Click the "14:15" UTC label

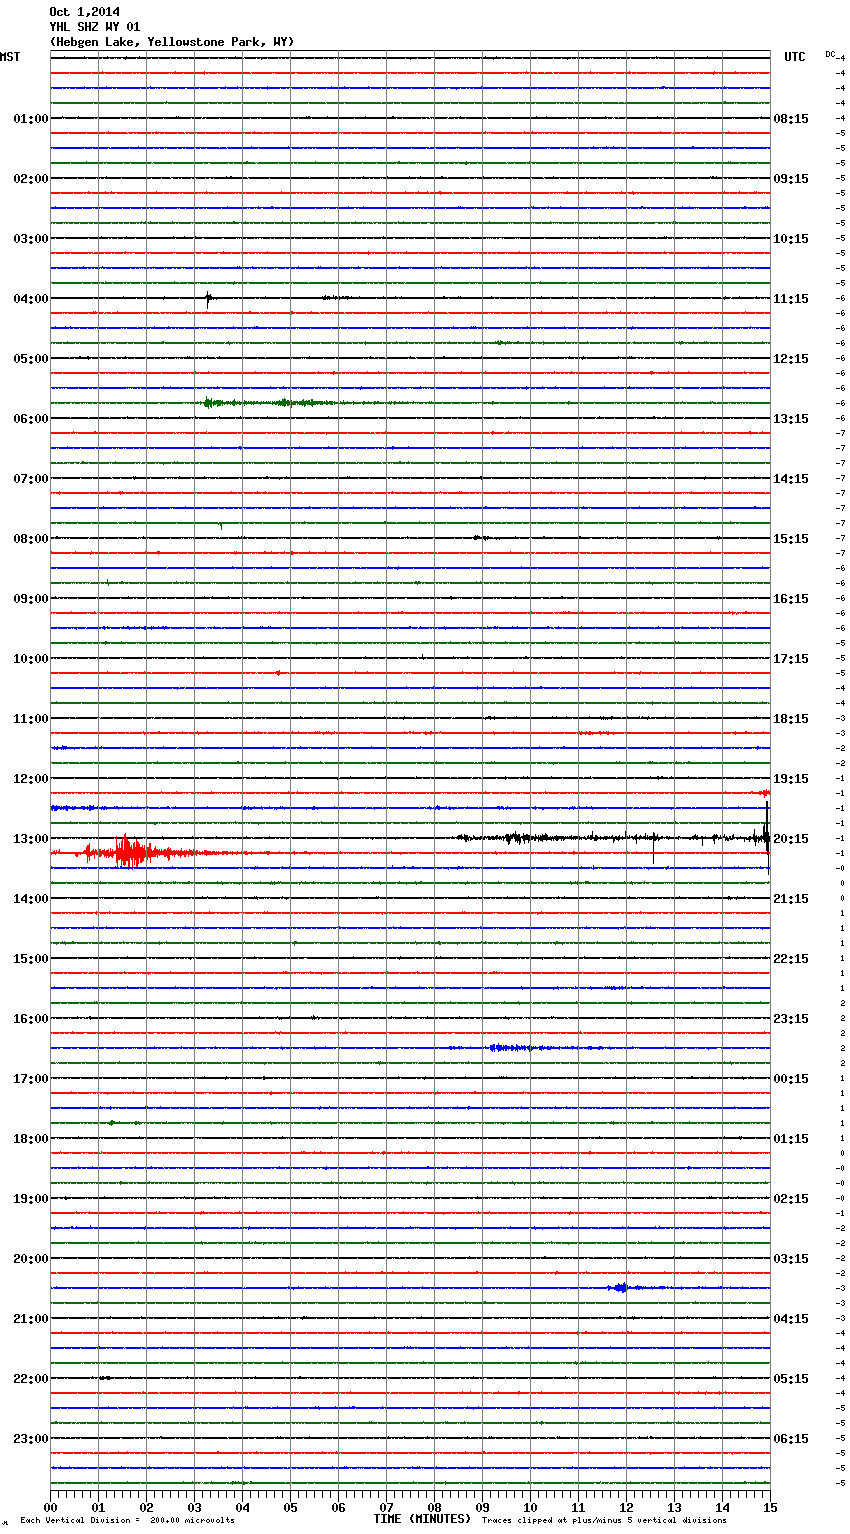coord(791,479)
